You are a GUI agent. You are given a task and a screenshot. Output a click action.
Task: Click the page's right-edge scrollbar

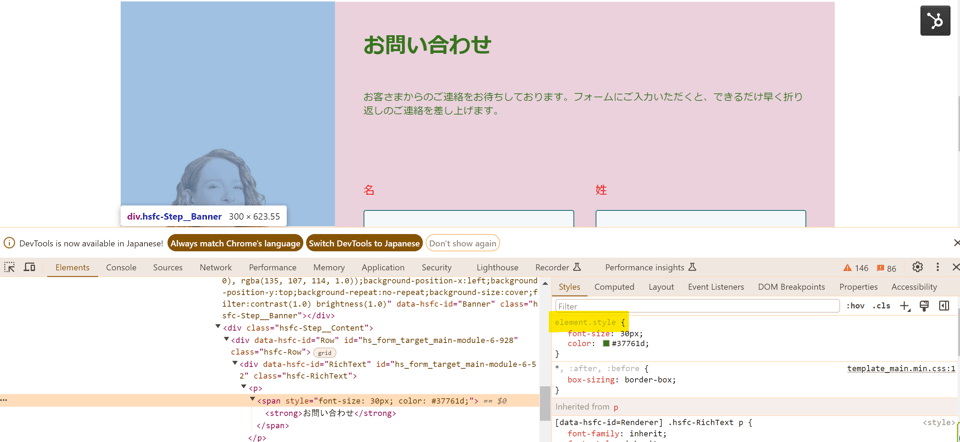tap(958, 122)
